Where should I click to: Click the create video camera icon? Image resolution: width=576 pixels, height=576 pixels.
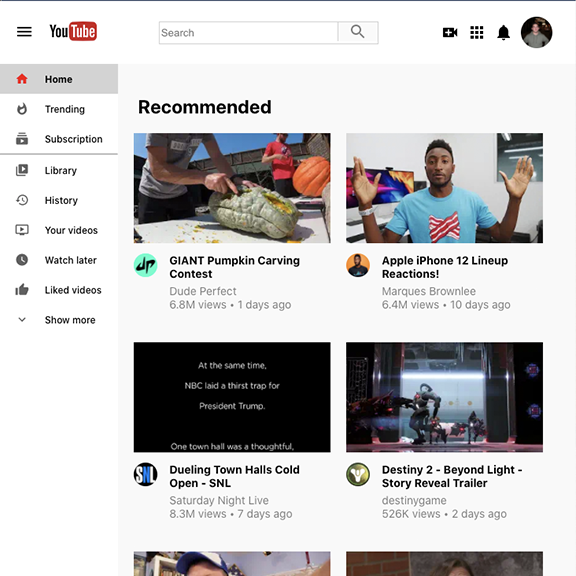tap(450, 33)
